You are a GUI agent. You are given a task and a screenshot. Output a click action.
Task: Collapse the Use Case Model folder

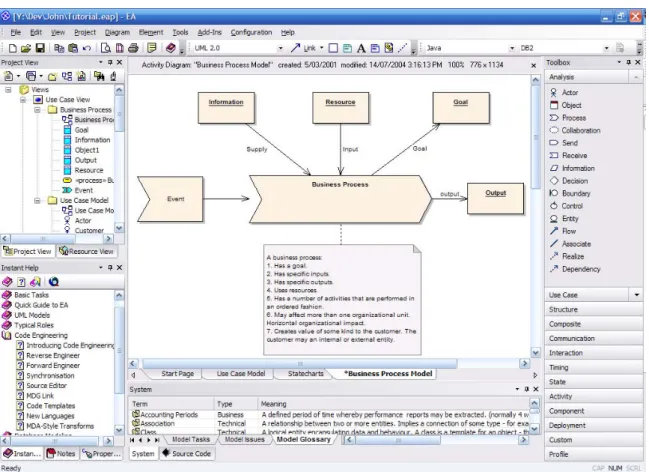[37, 200]
